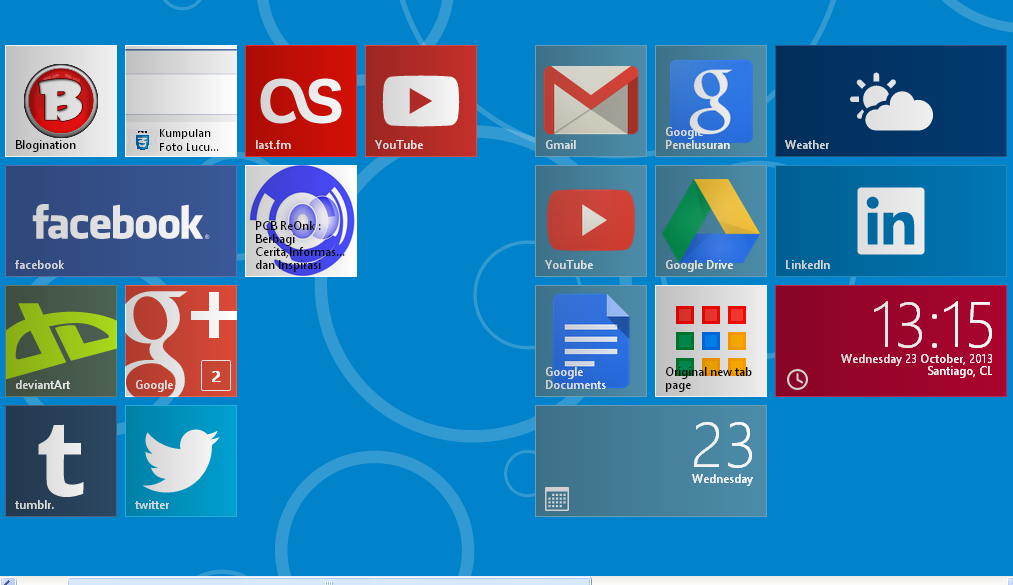
Task: Open the Original new tab page tile
Action: [x=711, y=341]
